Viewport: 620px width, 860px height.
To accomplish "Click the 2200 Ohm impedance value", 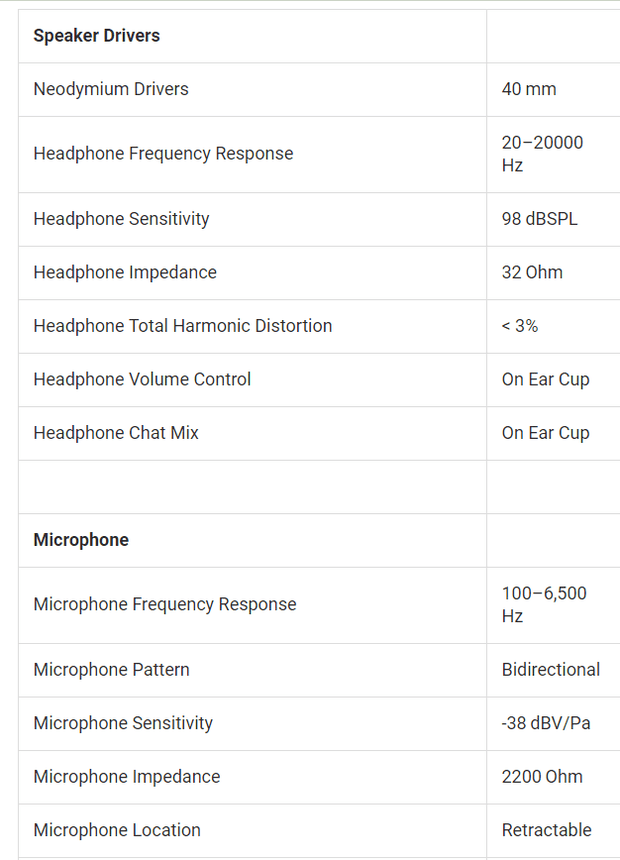I will 542,776.
